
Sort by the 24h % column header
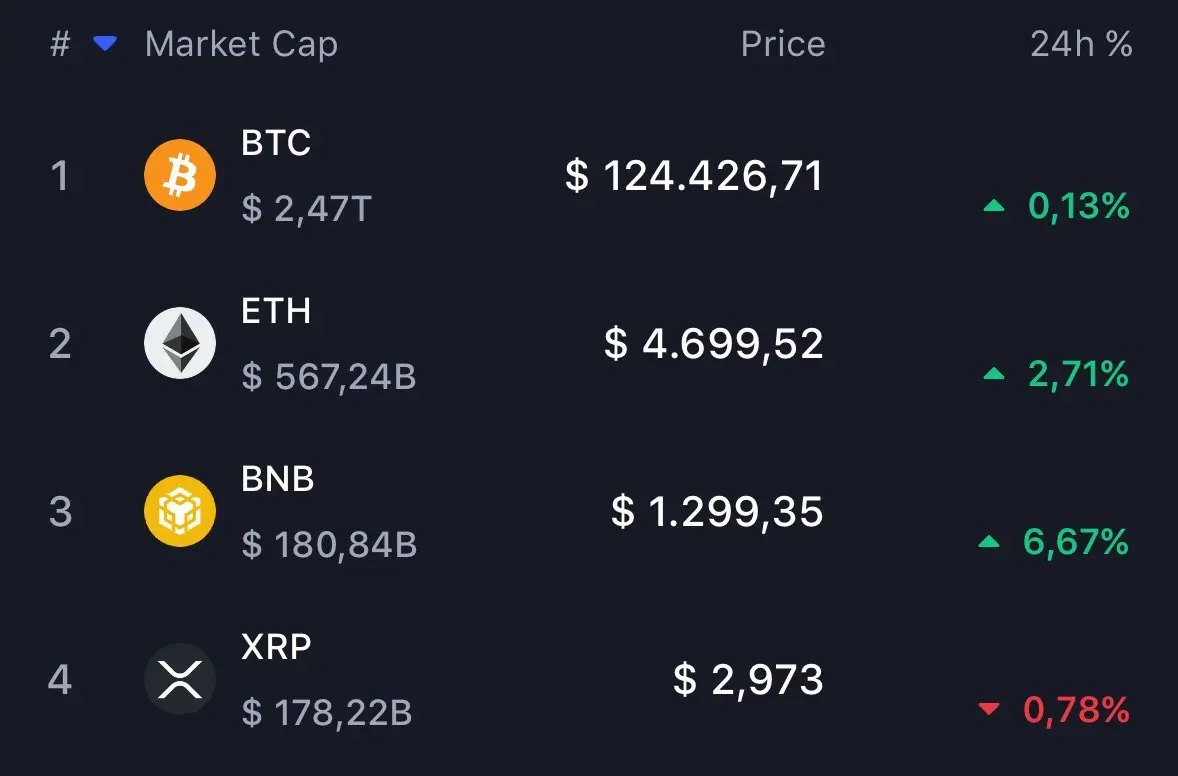1081,44
